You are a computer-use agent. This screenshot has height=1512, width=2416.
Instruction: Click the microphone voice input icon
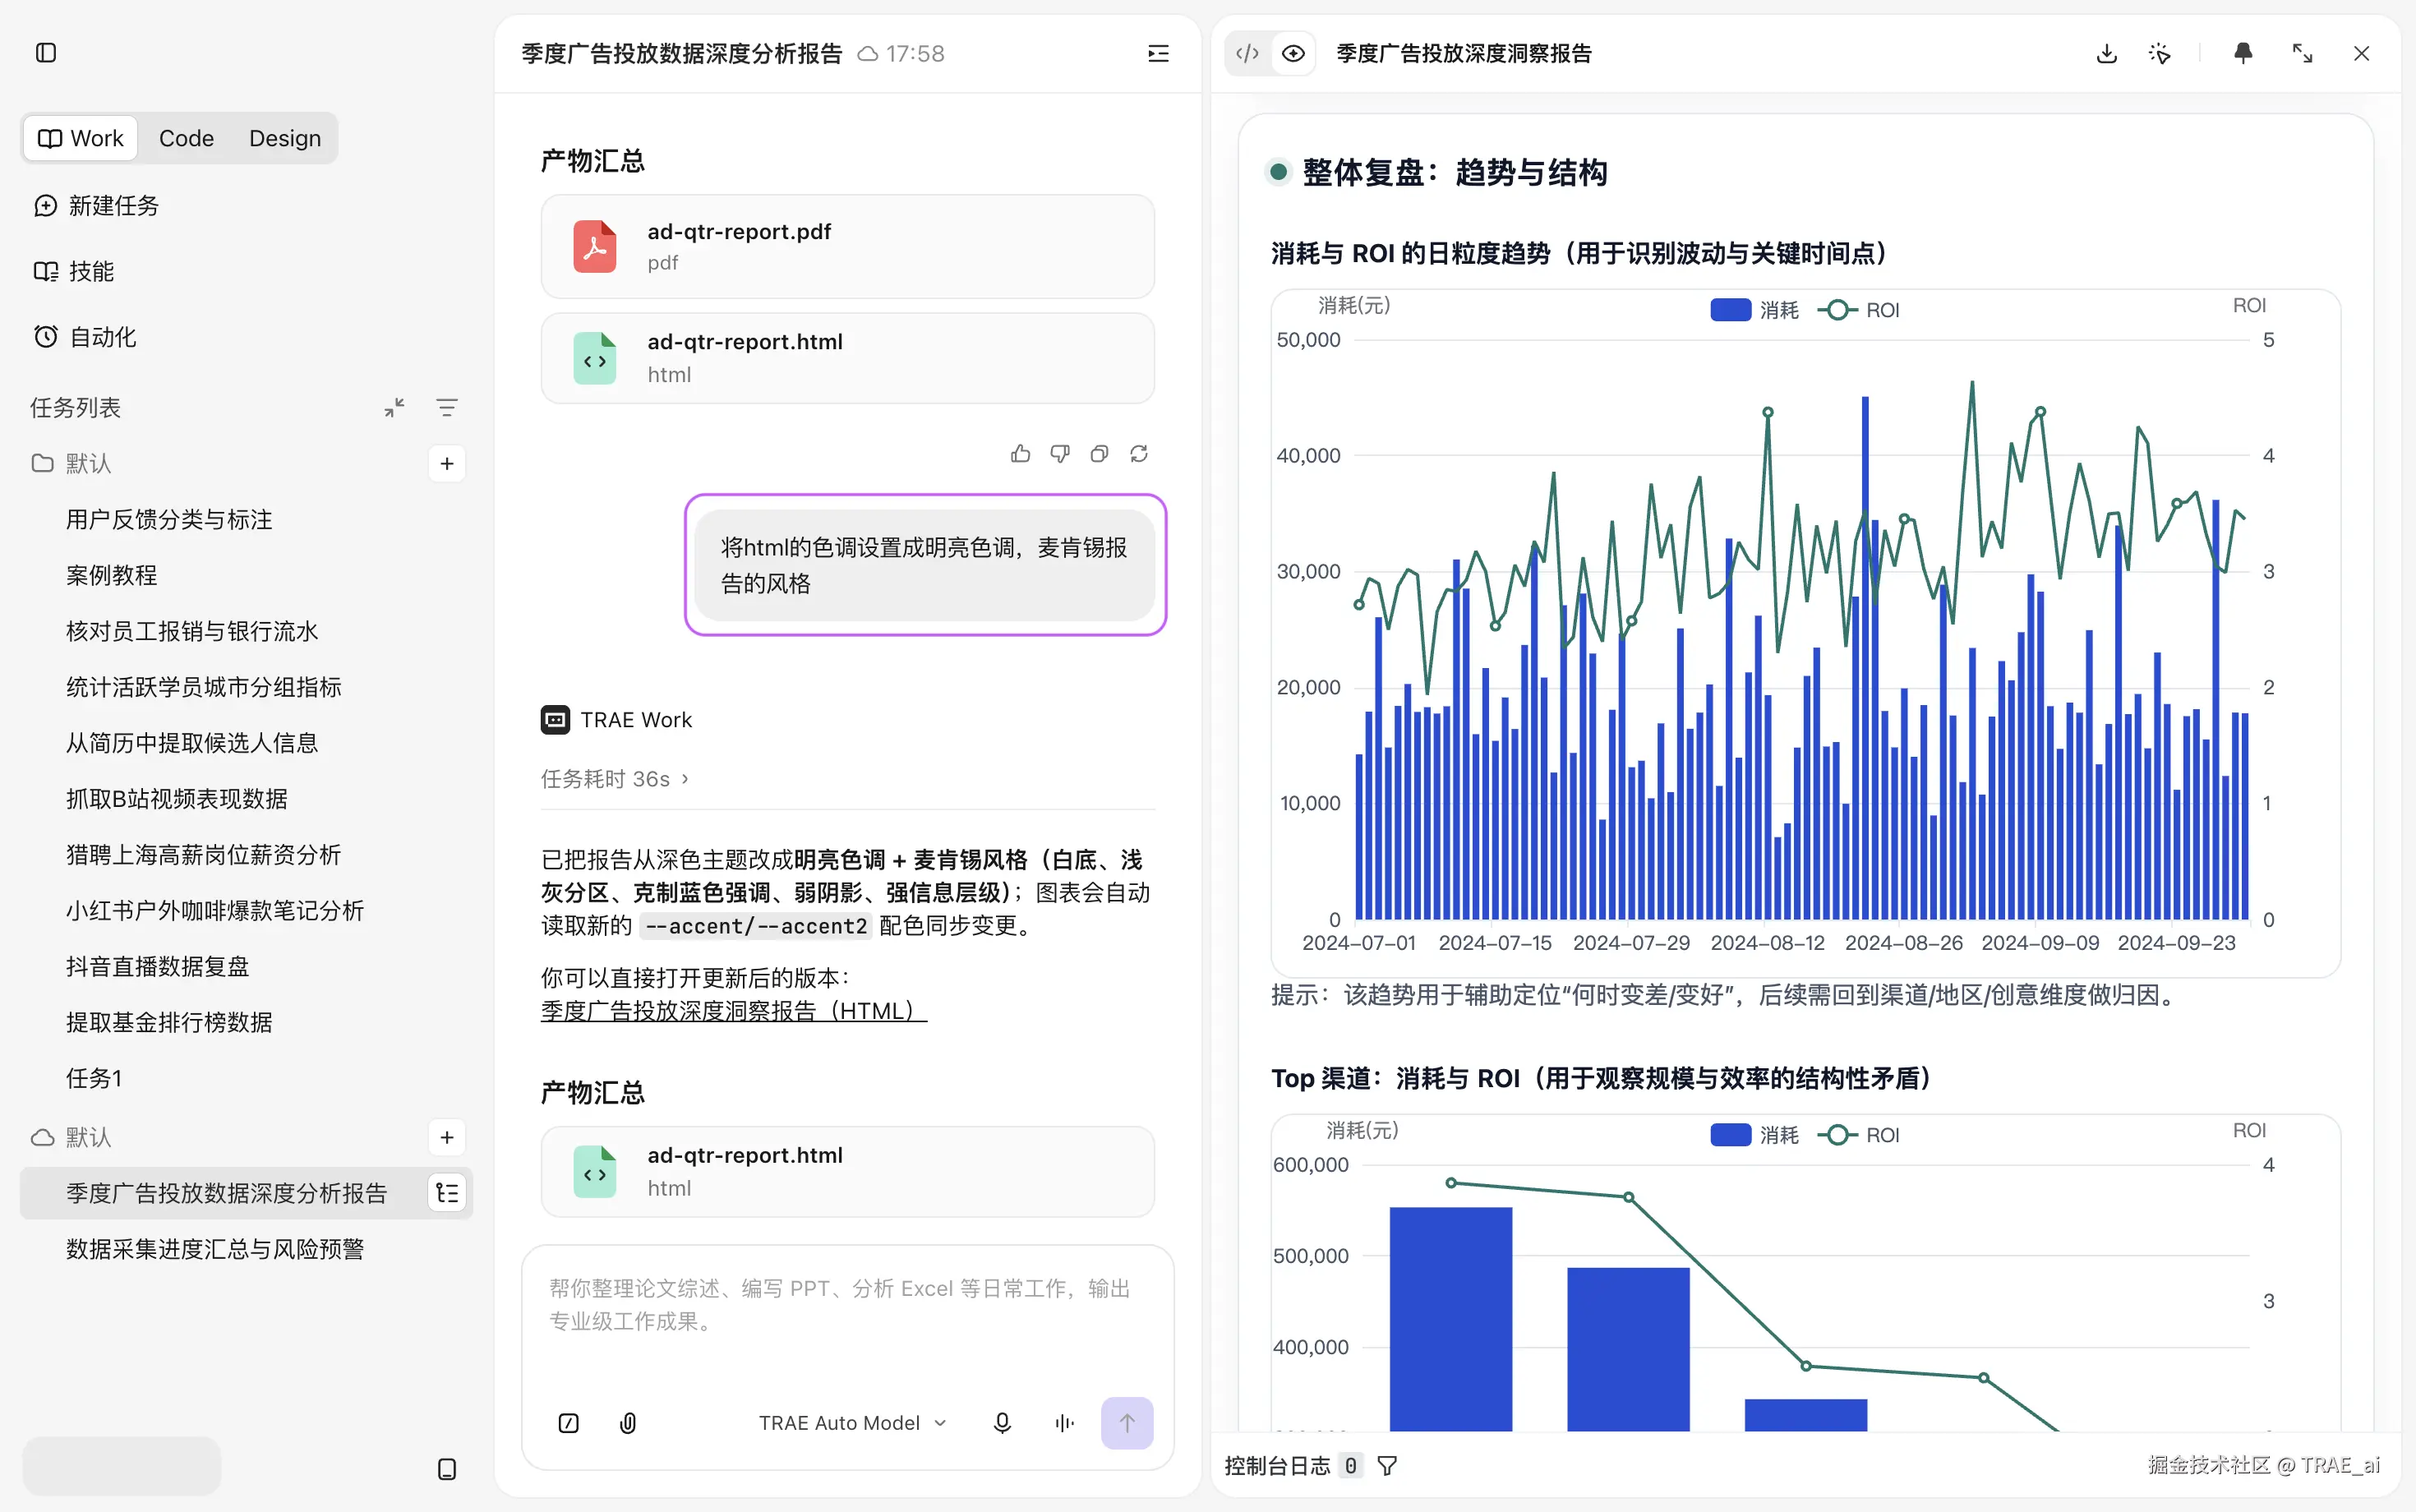coord(1002,1422)
